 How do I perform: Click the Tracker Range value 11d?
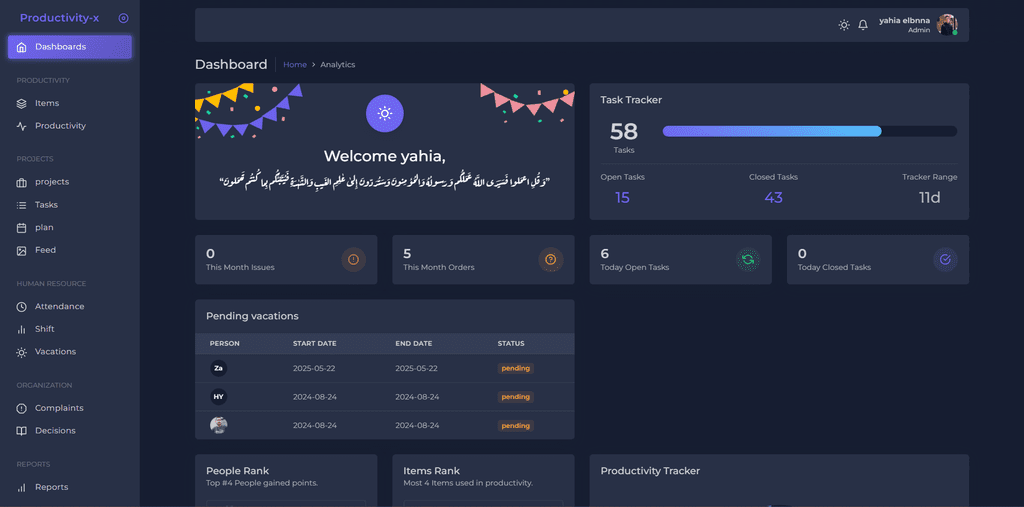point(929,197)
